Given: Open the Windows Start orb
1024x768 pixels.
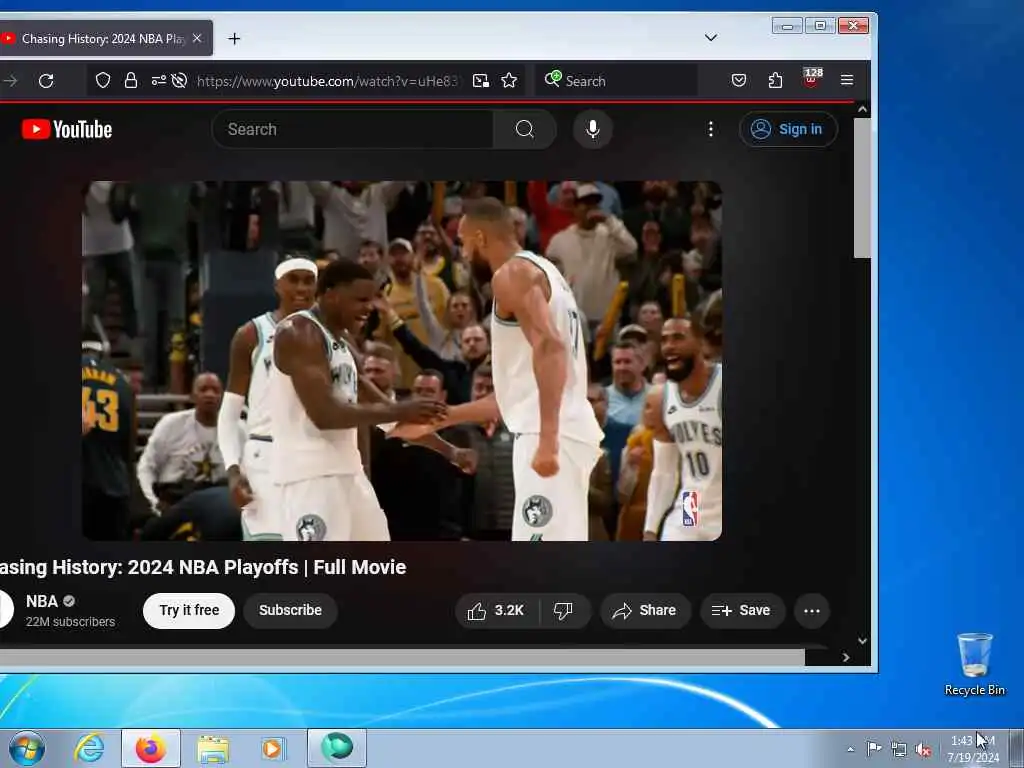Looking at the screenshot, I should tap(27, 748).
